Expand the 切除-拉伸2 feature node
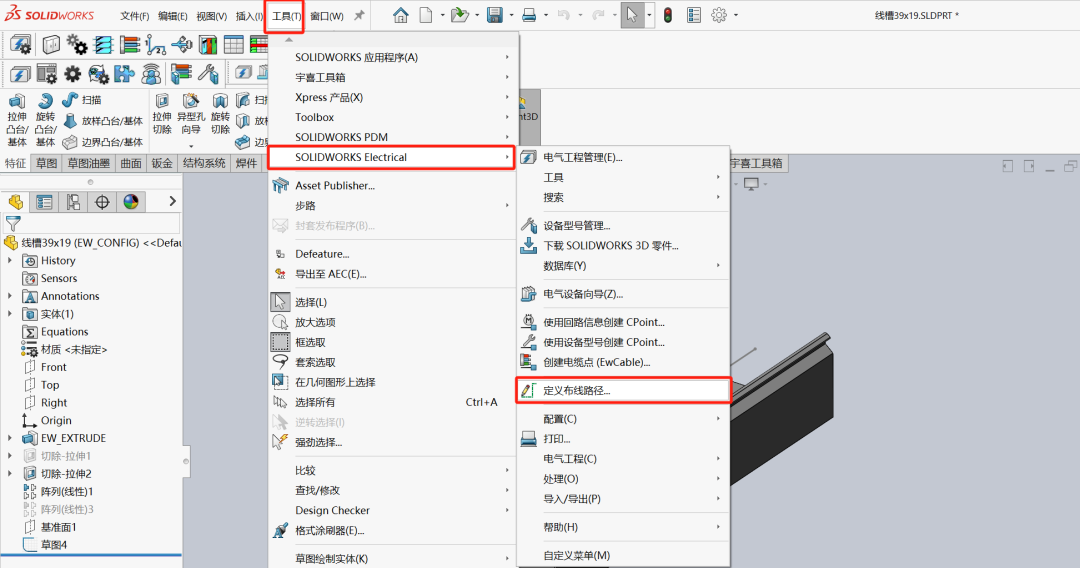 tap(10, 474)
